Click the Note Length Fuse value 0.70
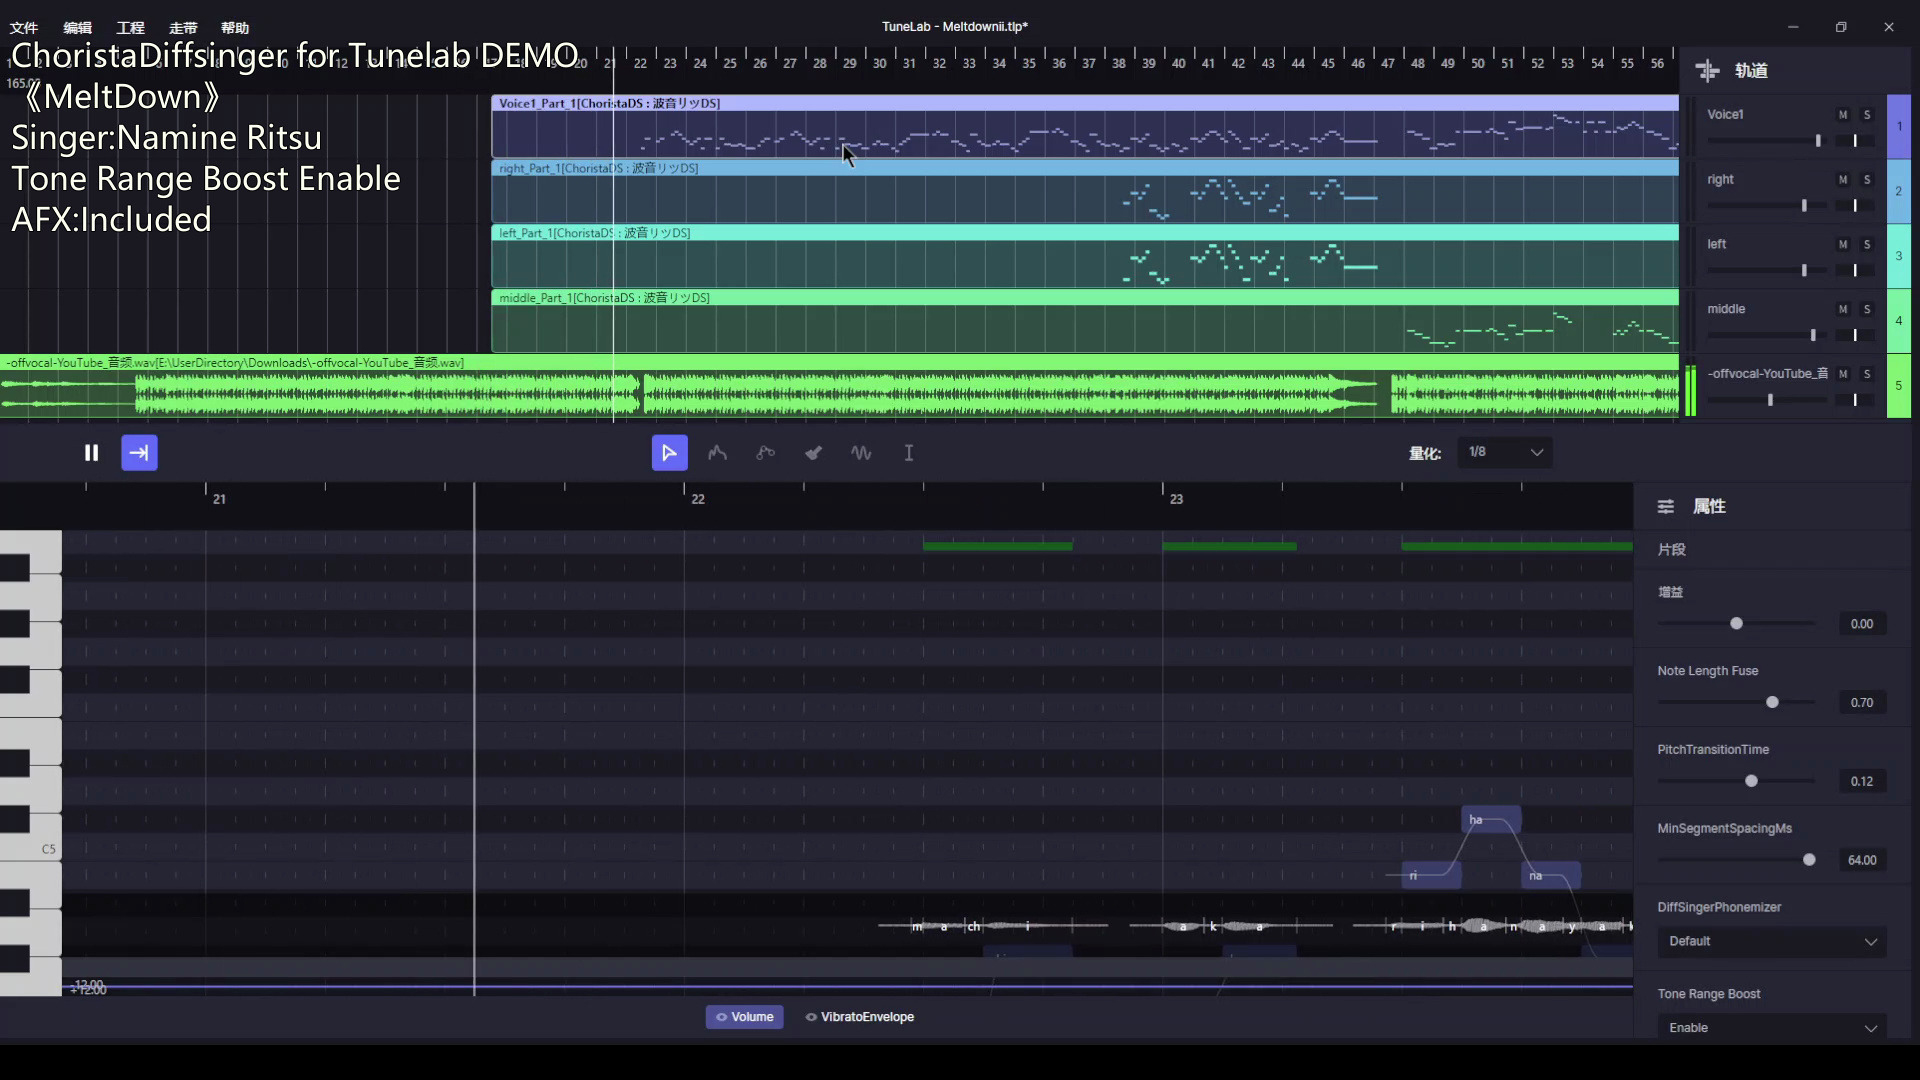The width and height of the screenshot is (1920, 1080). [1862, 703]
